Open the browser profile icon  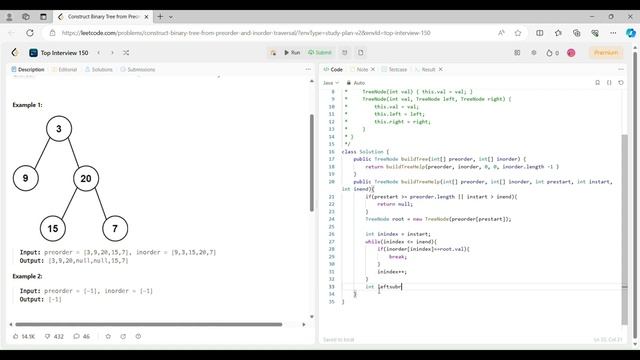pyautogui.click(x=9, y=17)
